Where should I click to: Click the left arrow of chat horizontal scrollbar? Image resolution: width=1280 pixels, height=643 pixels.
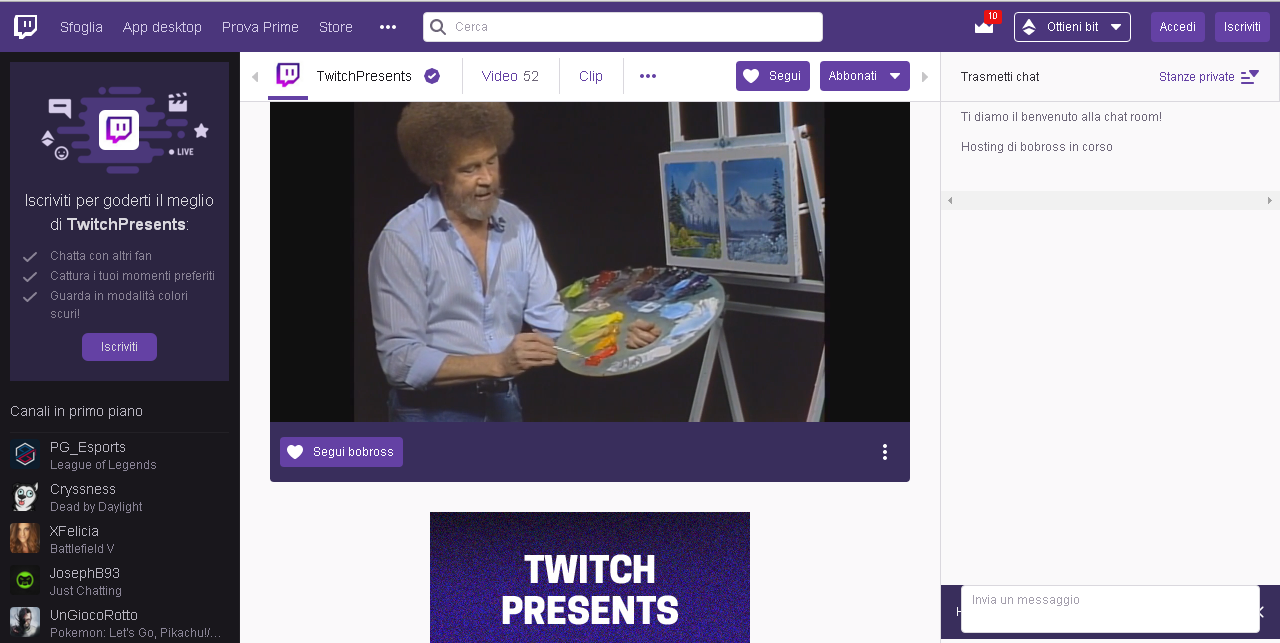[x=950, y=200]
